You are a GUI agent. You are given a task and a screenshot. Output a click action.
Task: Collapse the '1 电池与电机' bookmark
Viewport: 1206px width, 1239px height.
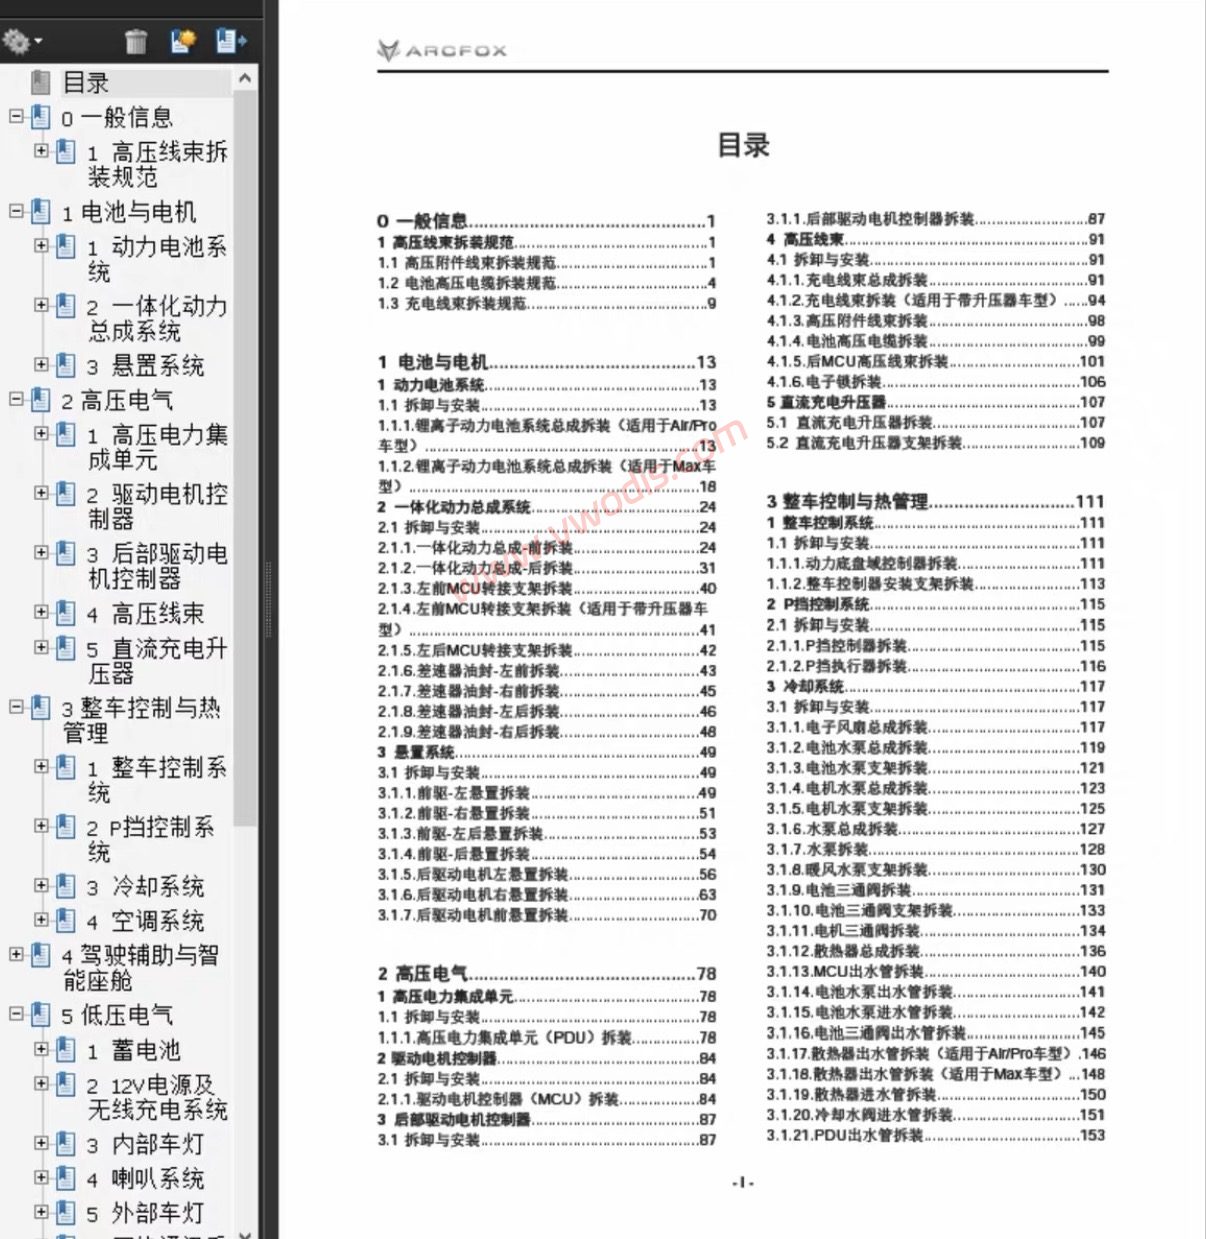click(16, 211)
